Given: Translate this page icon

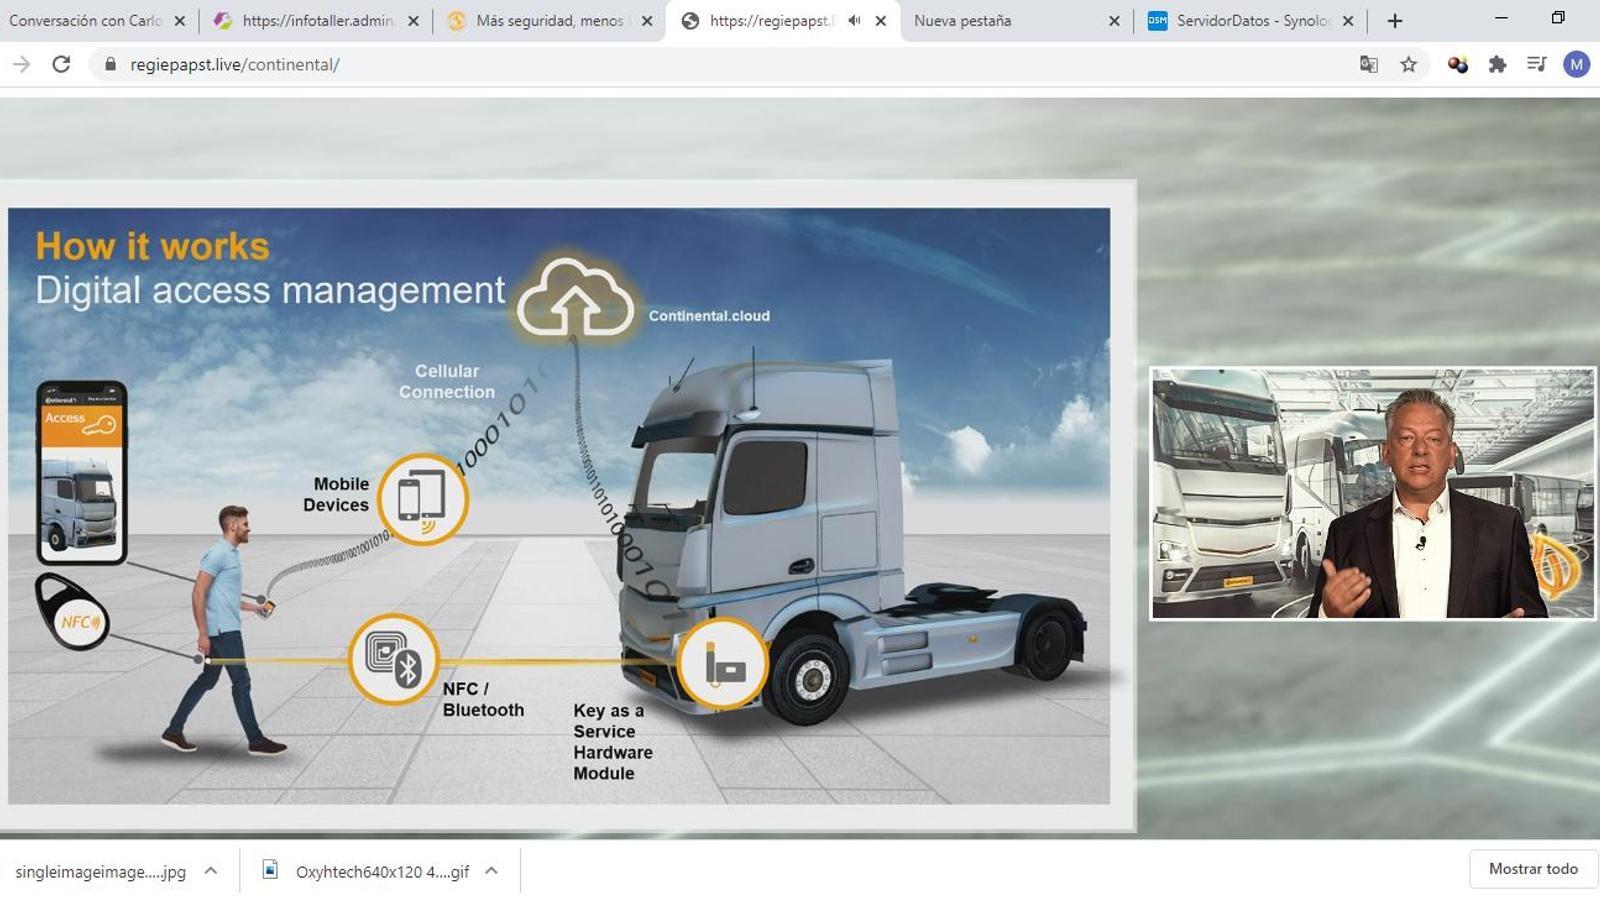Looking at the screenshot, I should (x=1369, y=65).
